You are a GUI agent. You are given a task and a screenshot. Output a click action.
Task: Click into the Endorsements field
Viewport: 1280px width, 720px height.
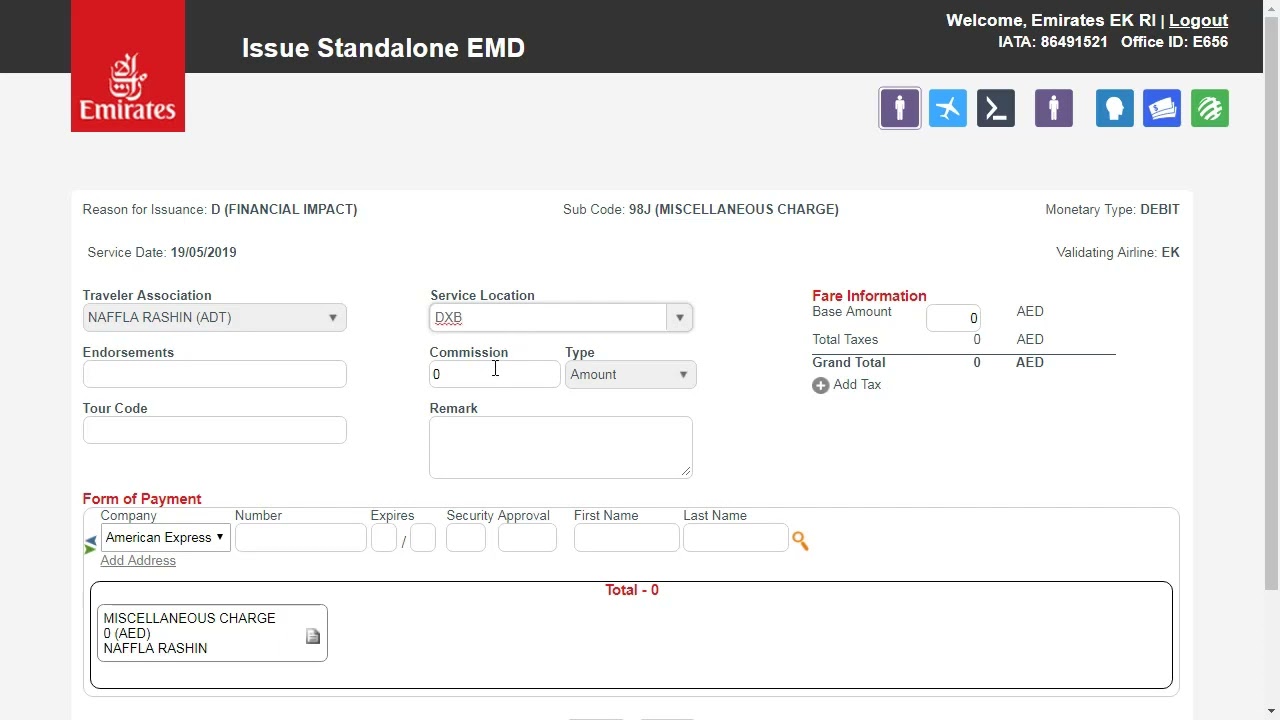pos(214,375)
